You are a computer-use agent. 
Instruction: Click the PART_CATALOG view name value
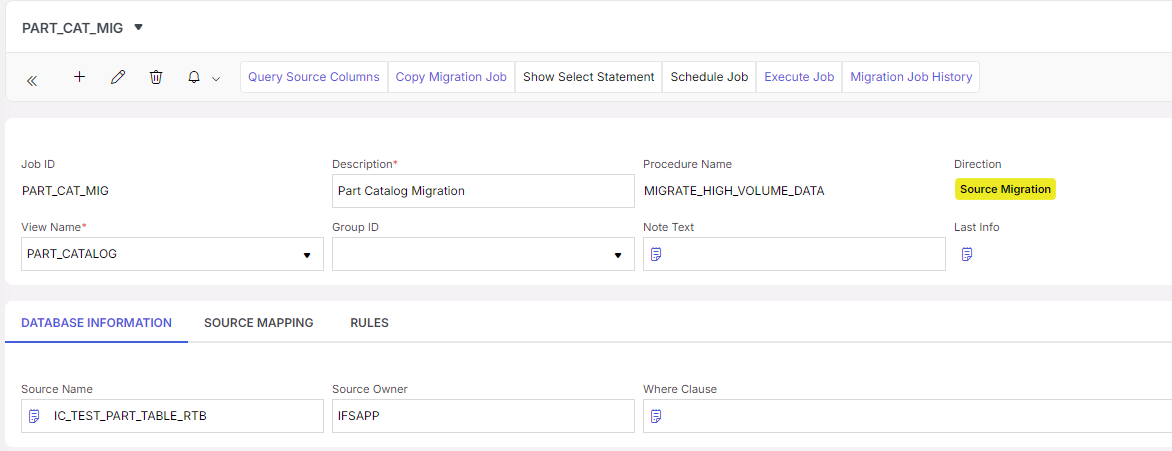point(72,254)
